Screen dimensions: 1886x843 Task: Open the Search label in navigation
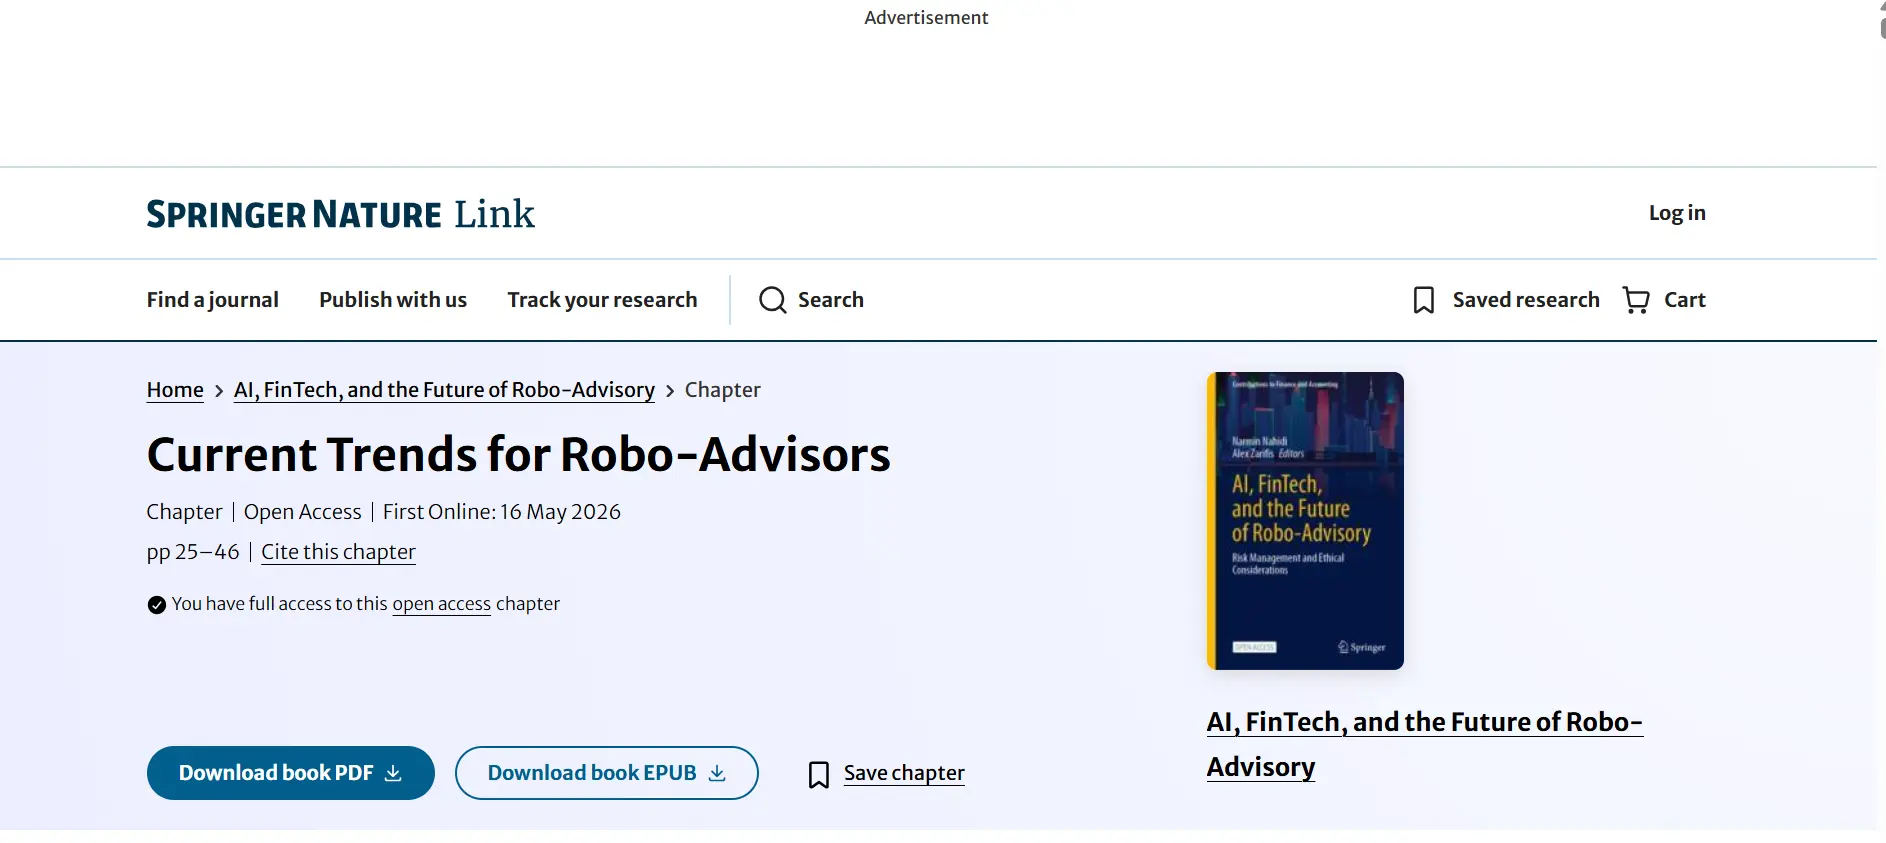point(831,300)
